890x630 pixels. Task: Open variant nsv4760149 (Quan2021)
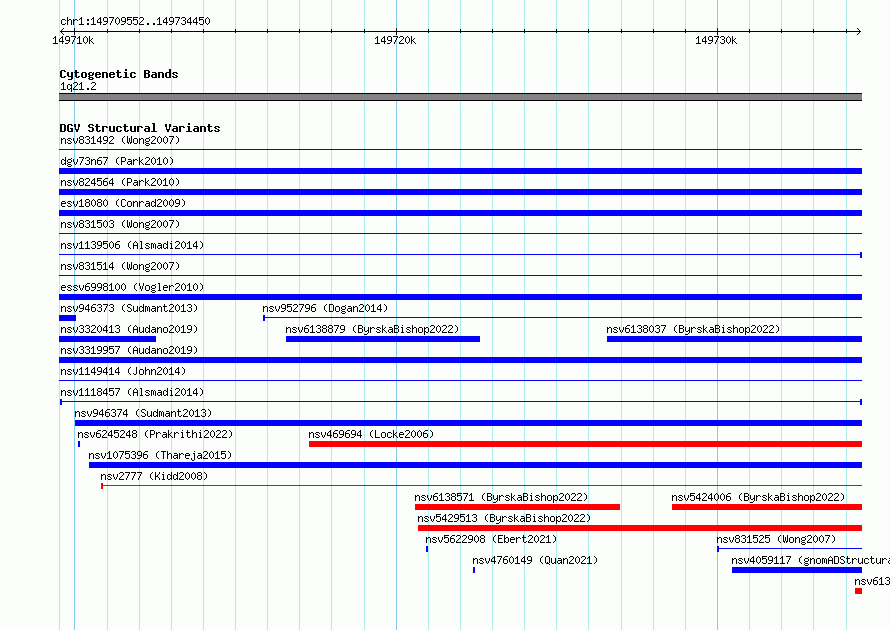[x=535, y=560]
